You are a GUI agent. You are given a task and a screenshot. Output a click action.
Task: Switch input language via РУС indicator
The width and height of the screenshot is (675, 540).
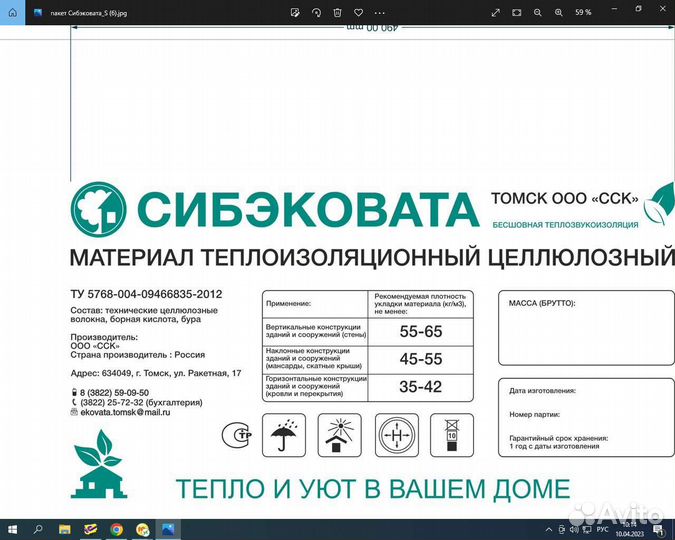[602, 530]
